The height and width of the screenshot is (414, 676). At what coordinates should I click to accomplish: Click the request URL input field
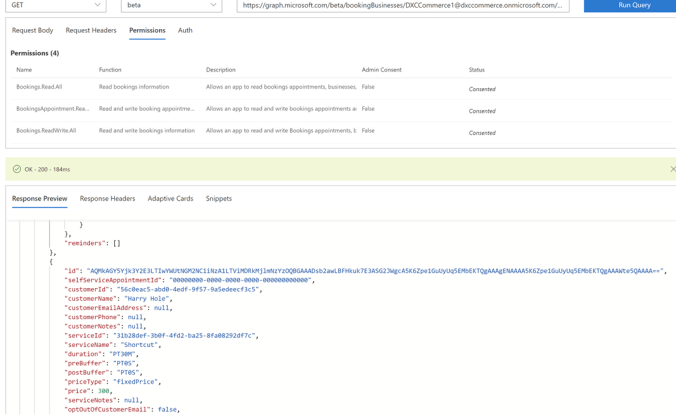tap(402, 5)
